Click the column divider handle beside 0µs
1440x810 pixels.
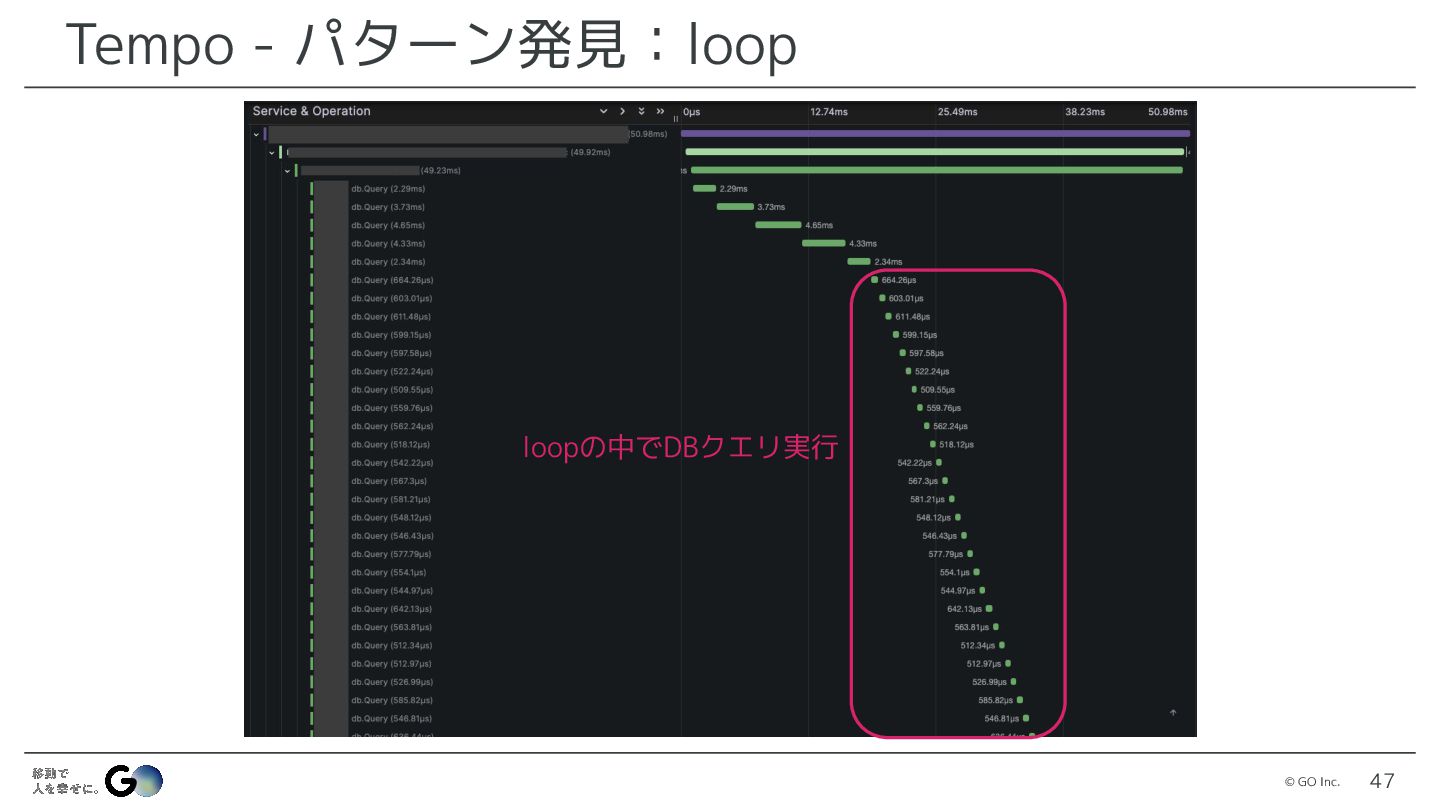click(x=676, y=118)
